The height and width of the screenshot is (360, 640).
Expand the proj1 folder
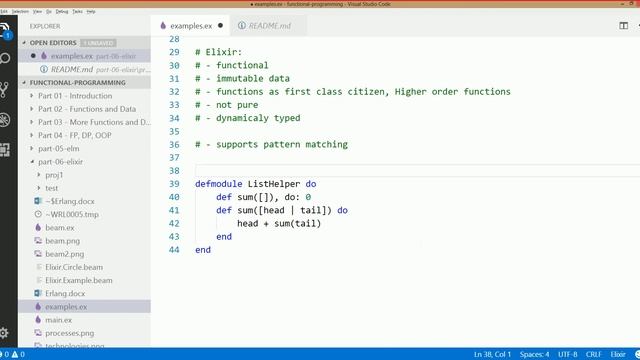[x=39, y=175]
